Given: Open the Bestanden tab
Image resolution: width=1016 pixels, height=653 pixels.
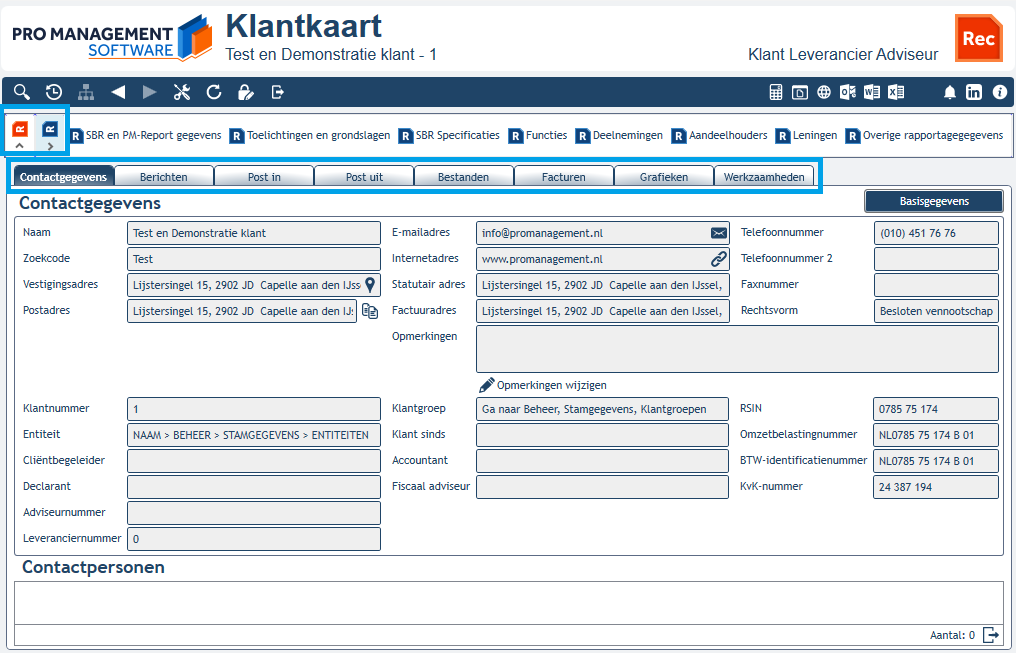Looking at the screenshot, I should coord(463,177).
